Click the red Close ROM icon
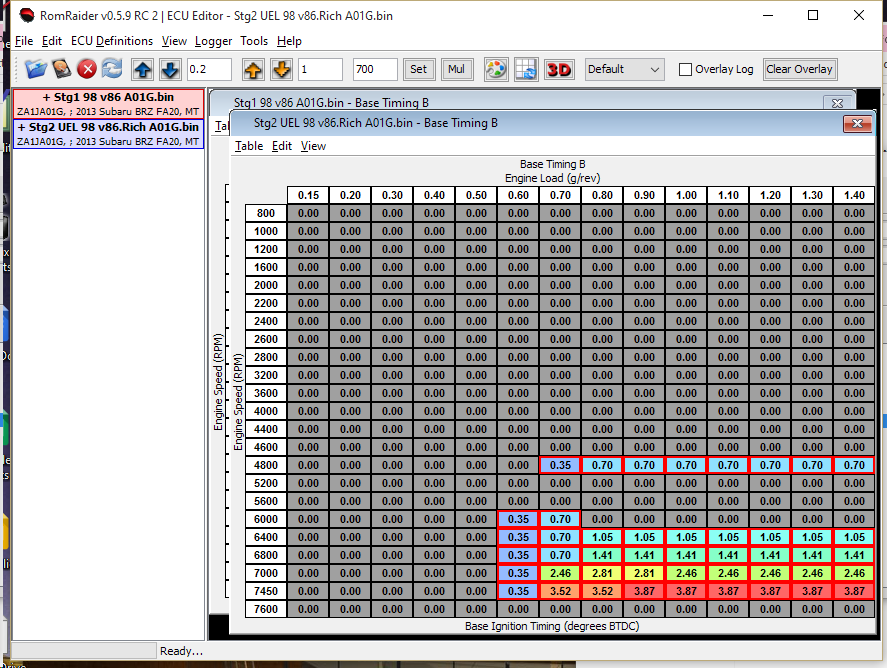This screenshot has width=887, height=668. (x=87, y=69)
